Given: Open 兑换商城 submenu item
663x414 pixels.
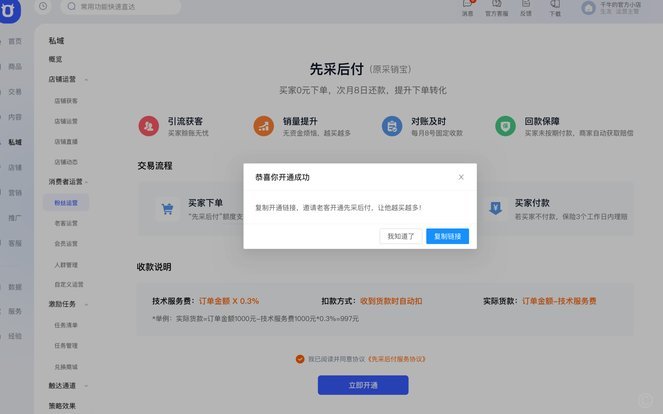Looking at the screenshot, I should point(66,367).
